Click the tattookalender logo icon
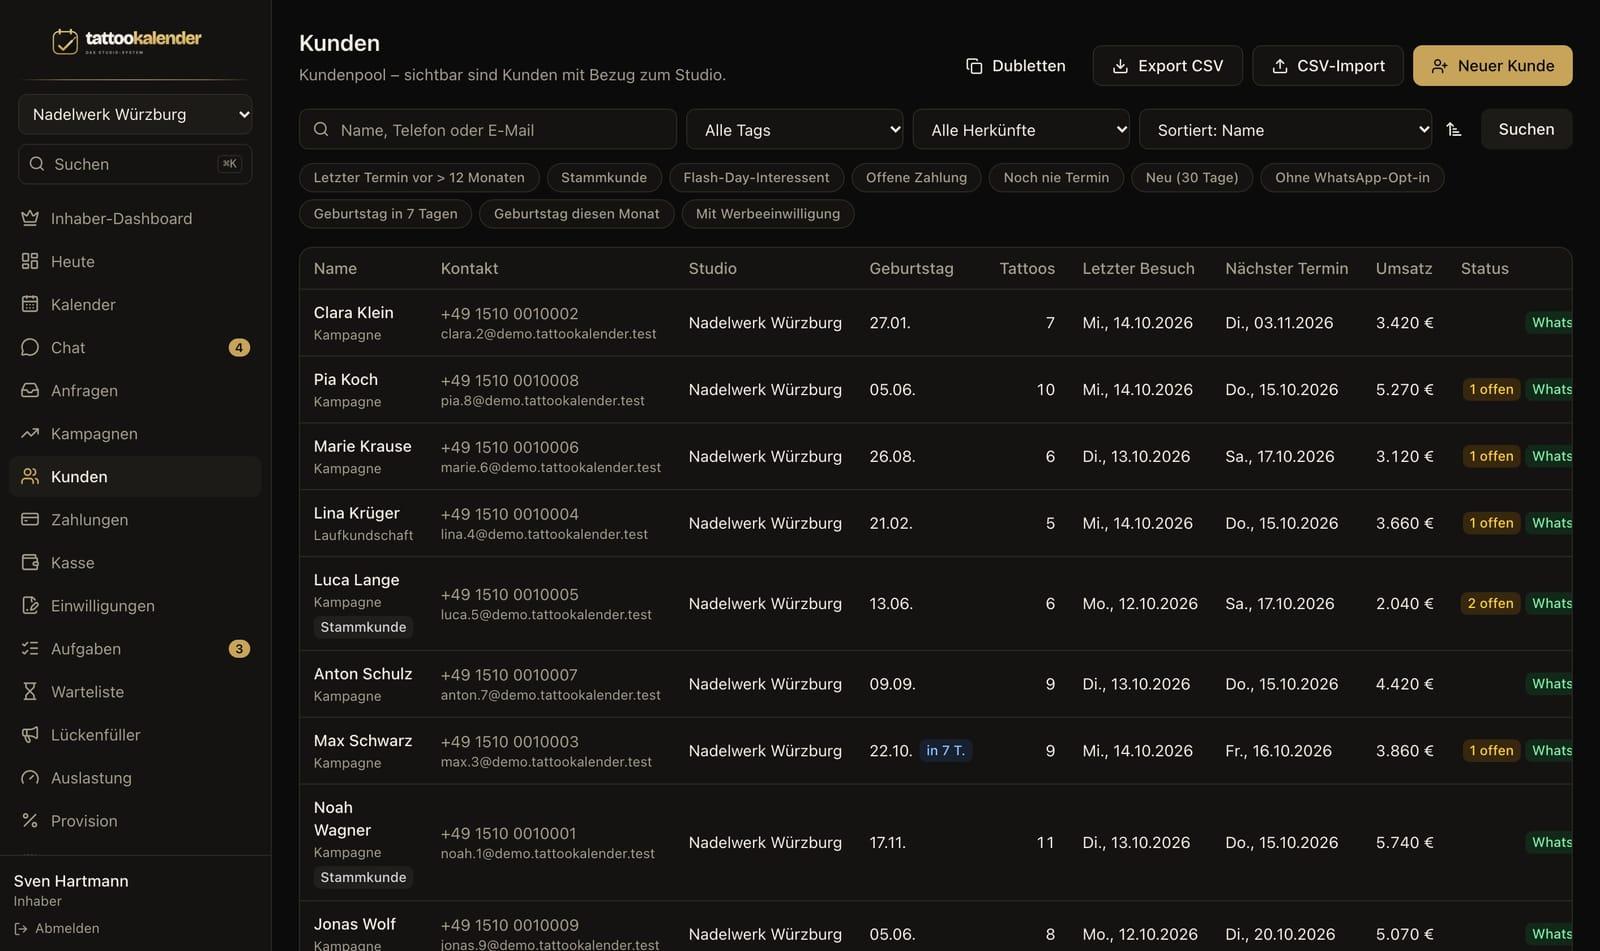 click(x=65, y=41)
